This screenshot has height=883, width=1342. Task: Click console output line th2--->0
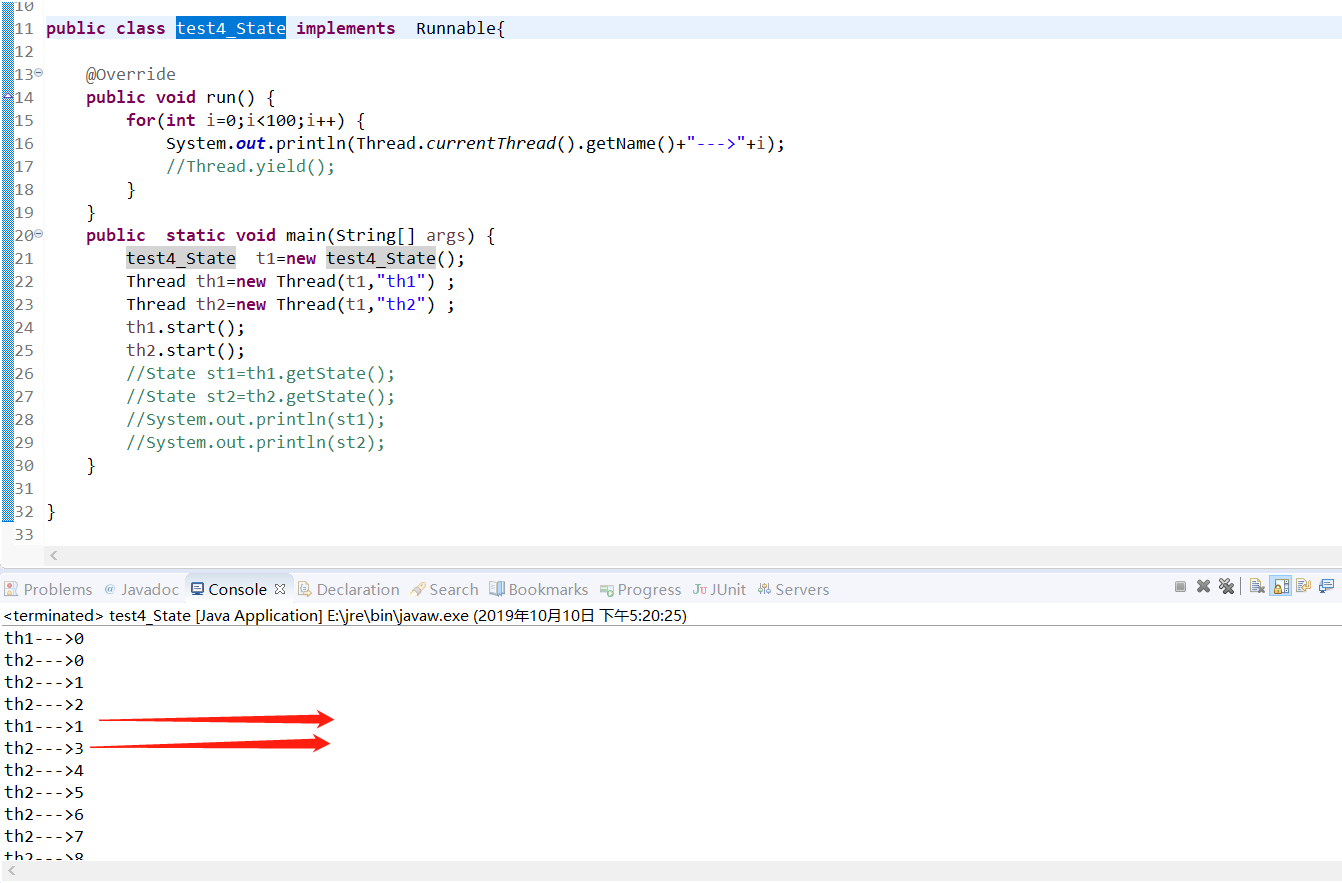click(x=44, y=660)
